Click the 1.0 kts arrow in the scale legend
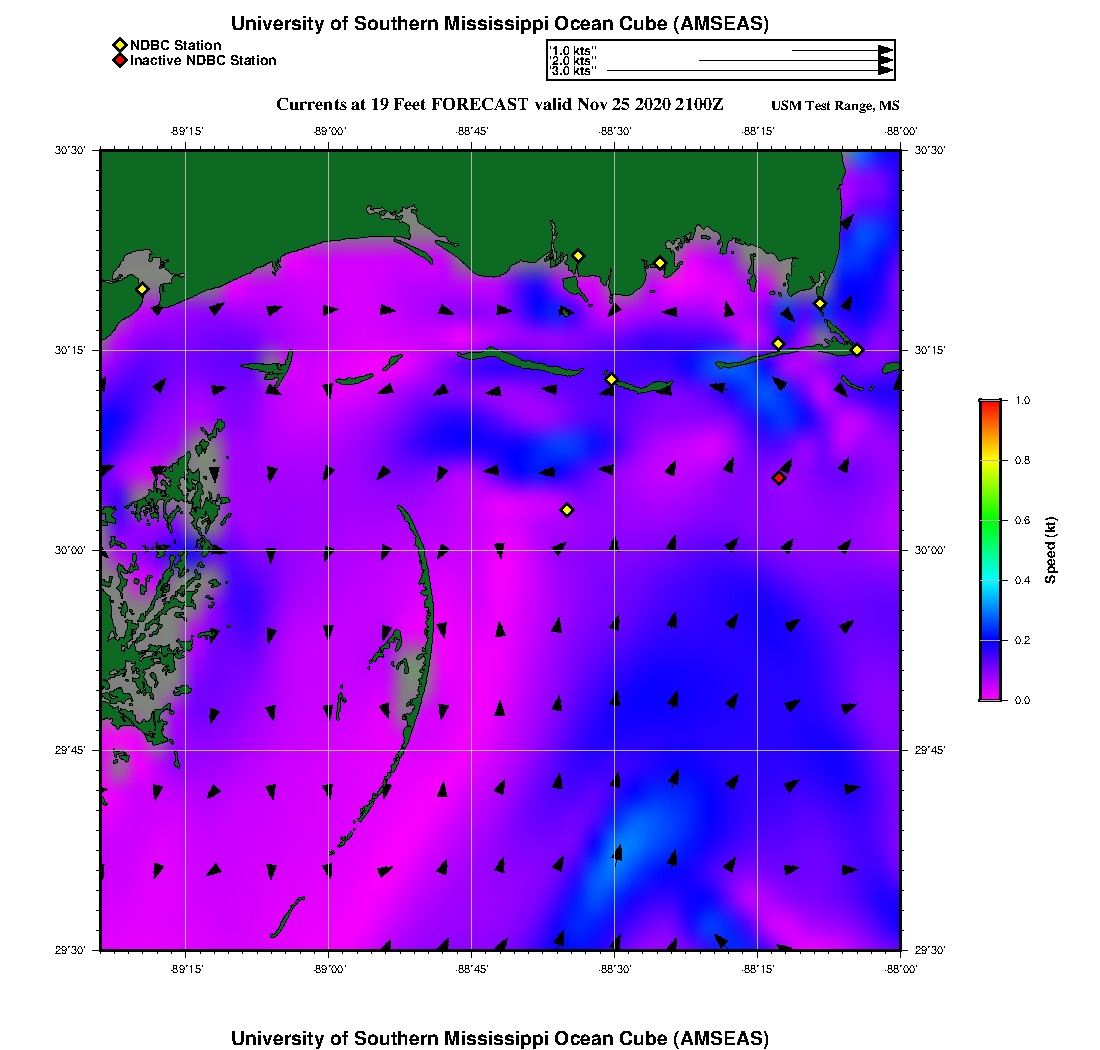This screenshot has width=1100, height=1050. pyautogui.click(x=840, y=49)
